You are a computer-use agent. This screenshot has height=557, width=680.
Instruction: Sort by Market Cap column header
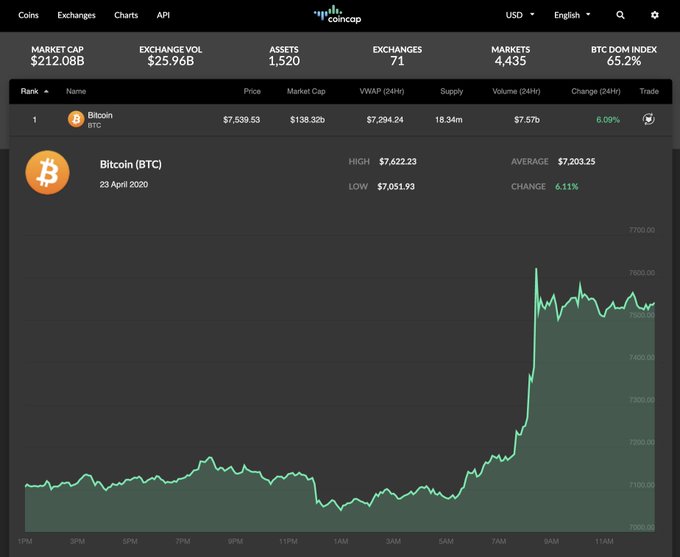tap(306, 91)
